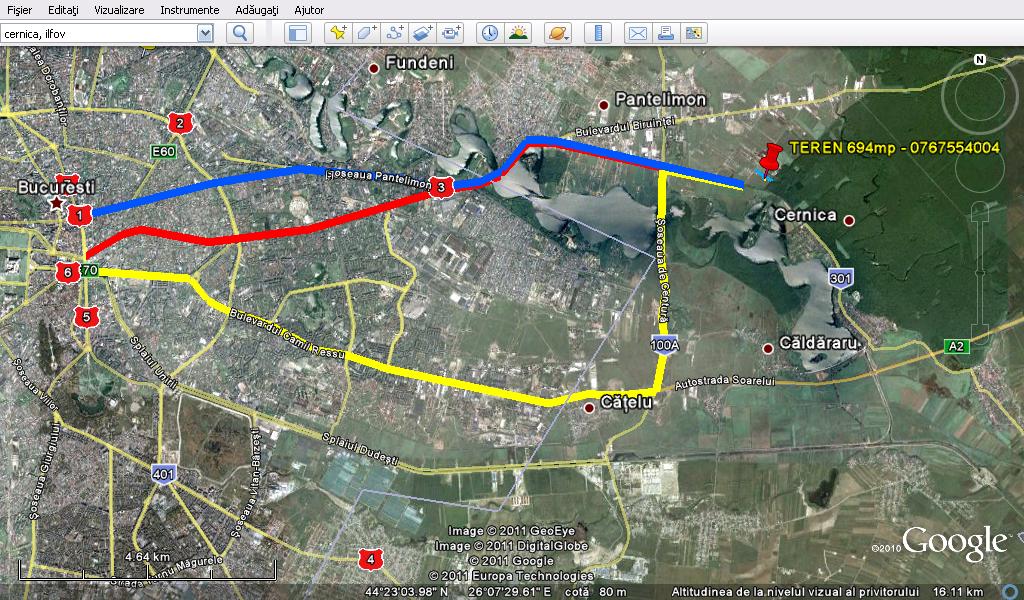
Task: Toggle the sidebar panel visibility
Action: coord(297,33)
